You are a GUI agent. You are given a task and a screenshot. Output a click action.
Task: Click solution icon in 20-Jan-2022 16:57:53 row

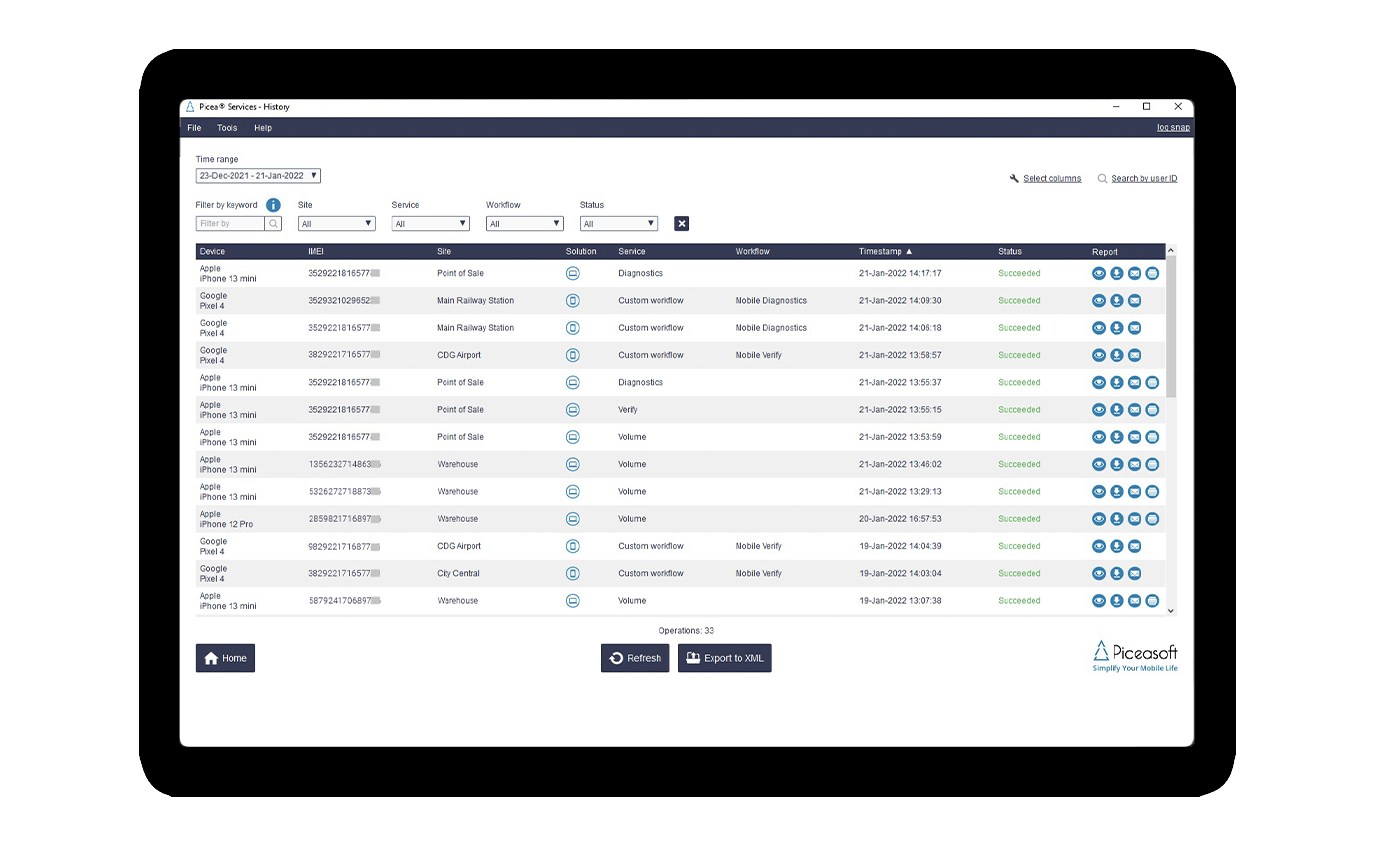(573, 519)
